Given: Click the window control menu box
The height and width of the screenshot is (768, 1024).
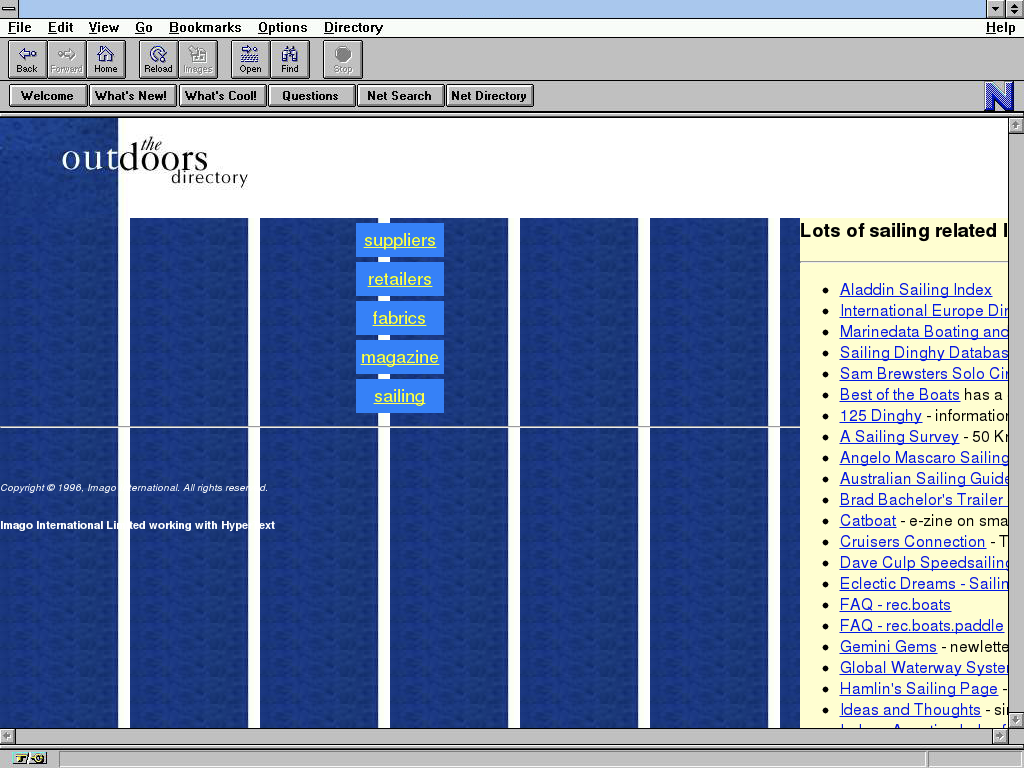Looking at the screenshot, I should coord(9,9).
